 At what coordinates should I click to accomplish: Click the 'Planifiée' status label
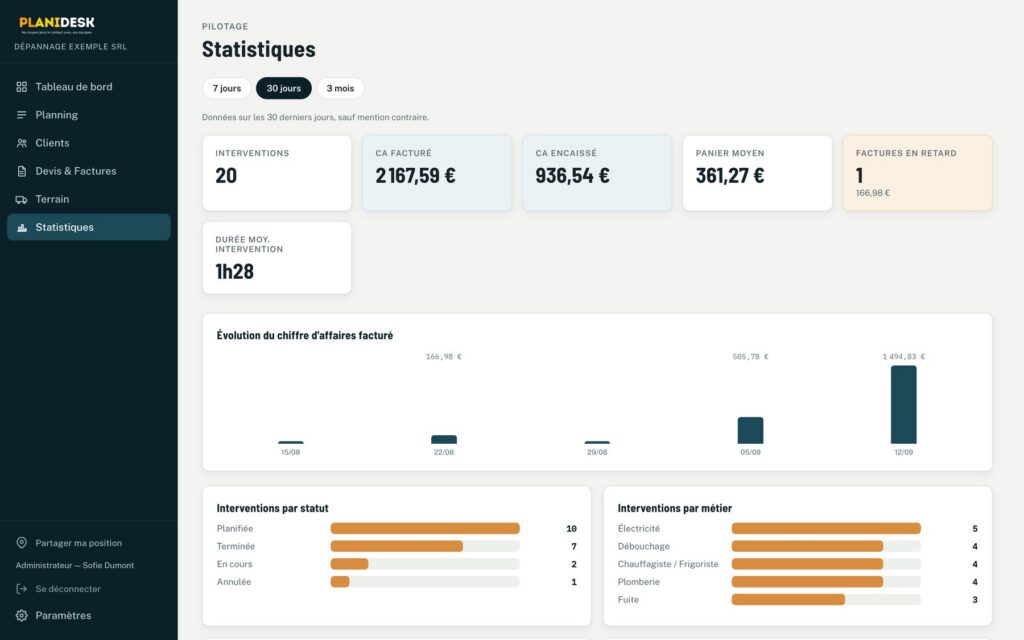[235, 528]
